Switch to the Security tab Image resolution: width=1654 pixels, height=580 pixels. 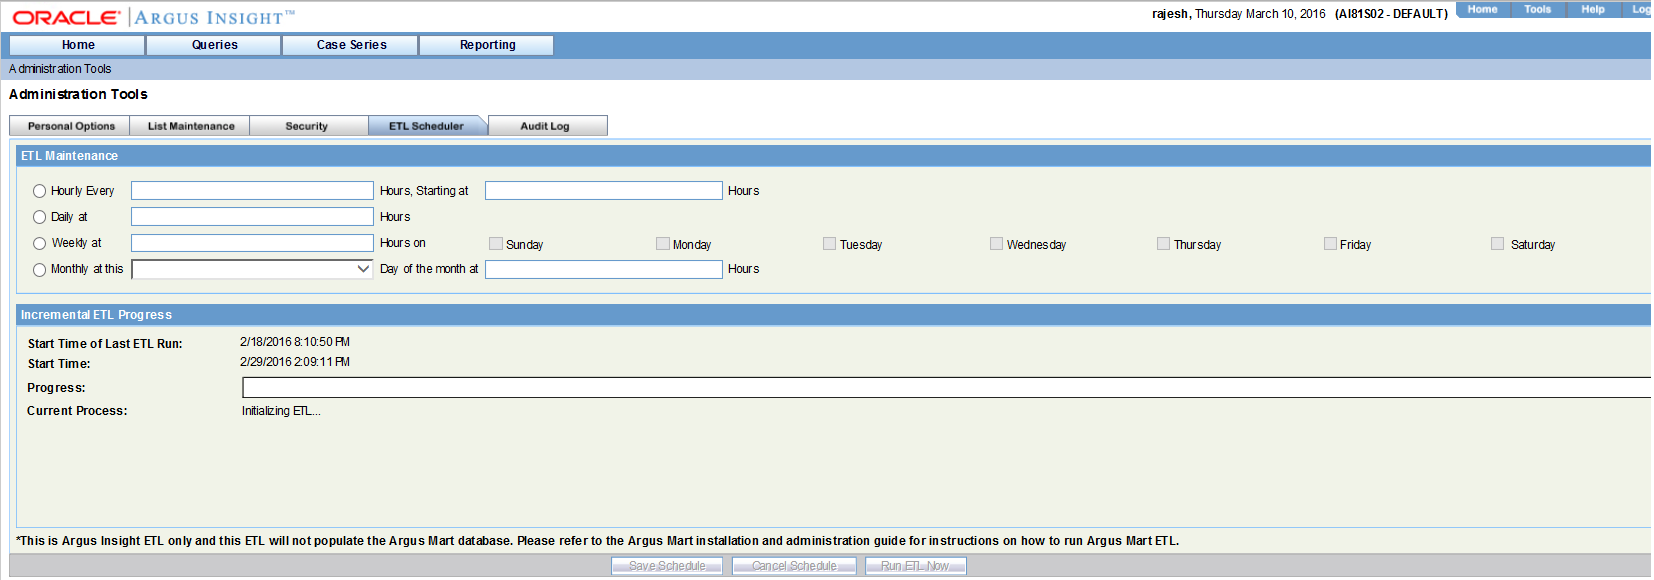click(308, 126)
